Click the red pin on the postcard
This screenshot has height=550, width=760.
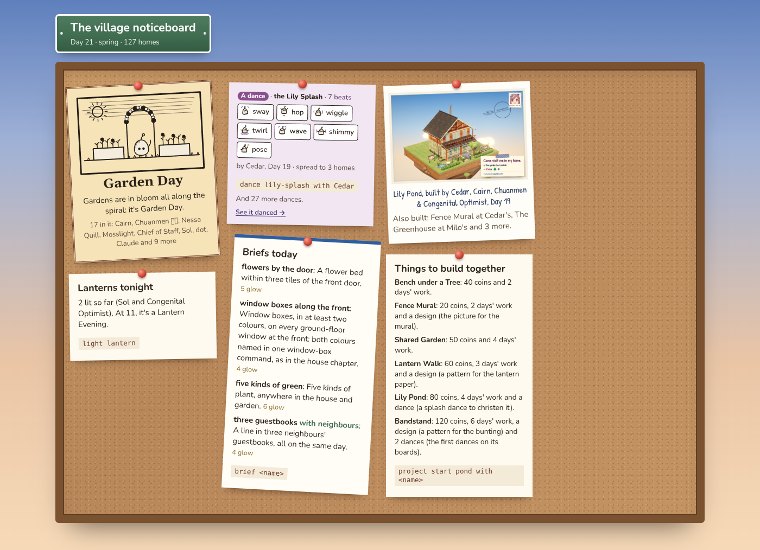456,84
